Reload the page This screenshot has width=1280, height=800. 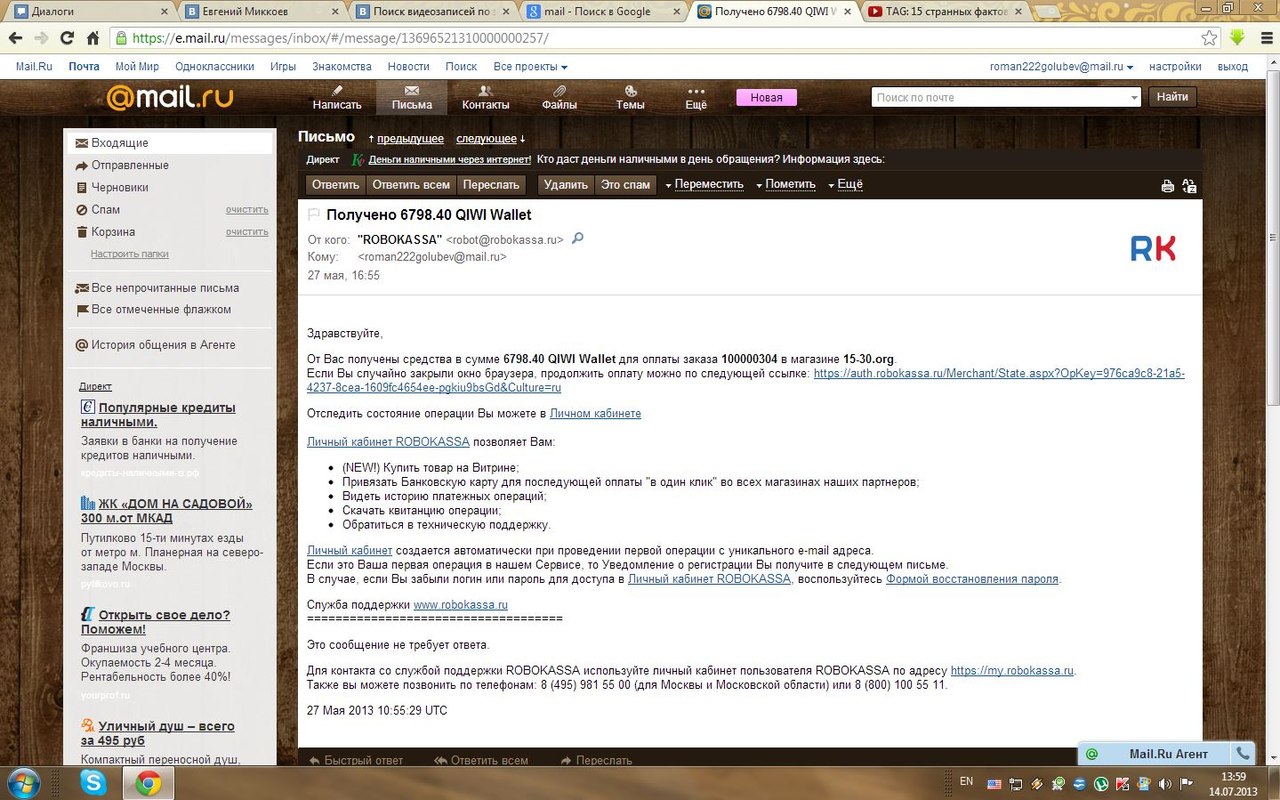(68, 38)
